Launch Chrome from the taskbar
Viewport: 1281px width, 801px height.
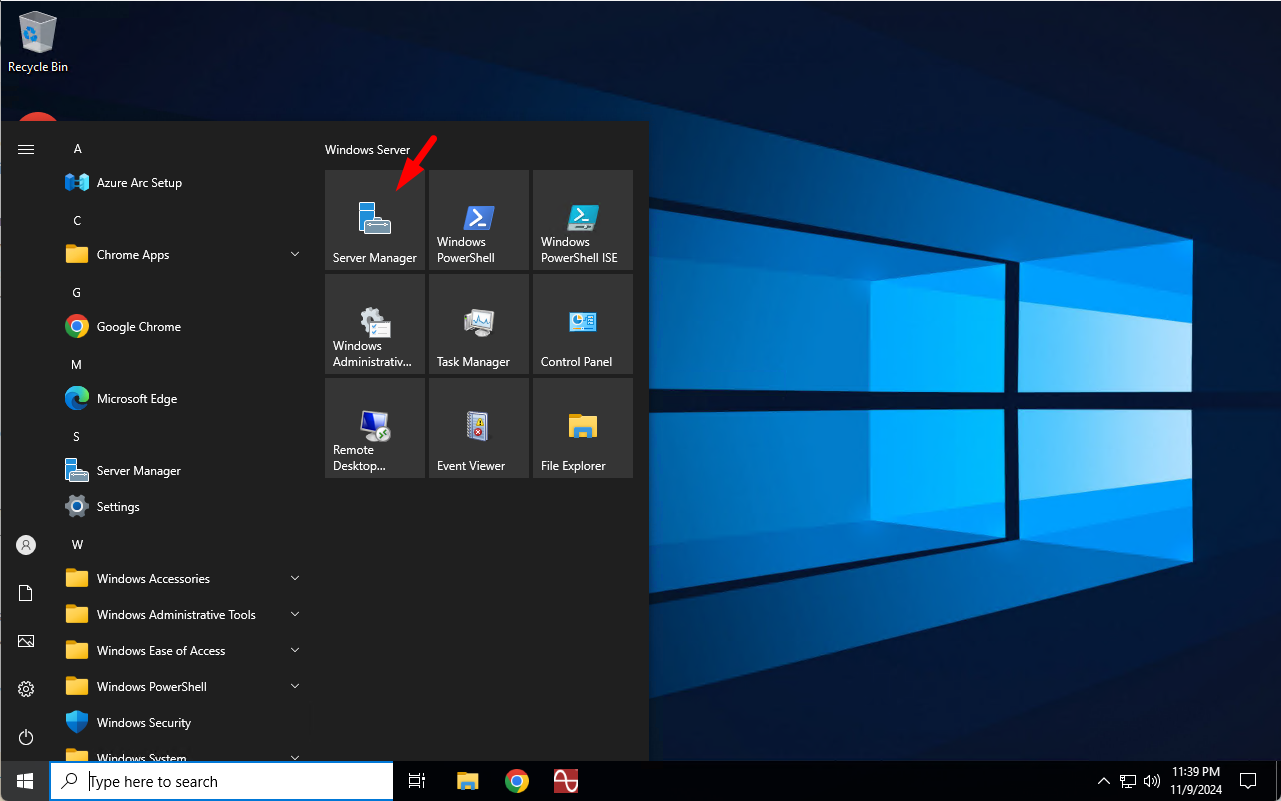(x=517, y=781)
